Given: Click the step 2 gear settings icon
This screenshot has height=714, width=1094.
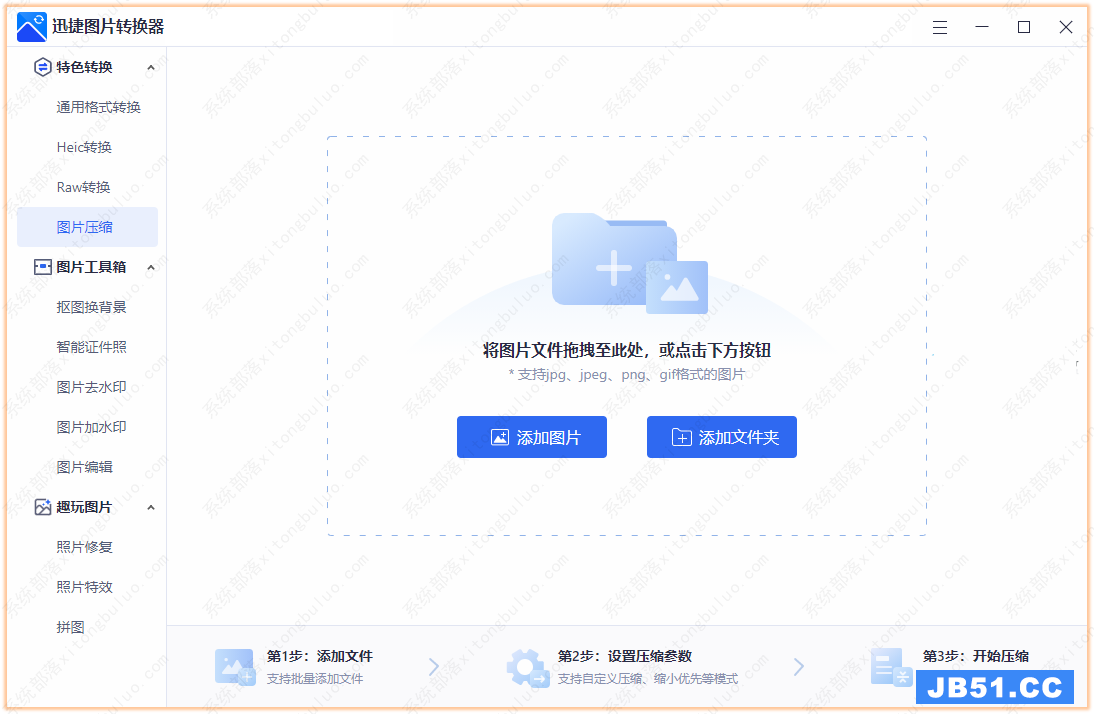Looking at the screenshot, I should (527, 667).
